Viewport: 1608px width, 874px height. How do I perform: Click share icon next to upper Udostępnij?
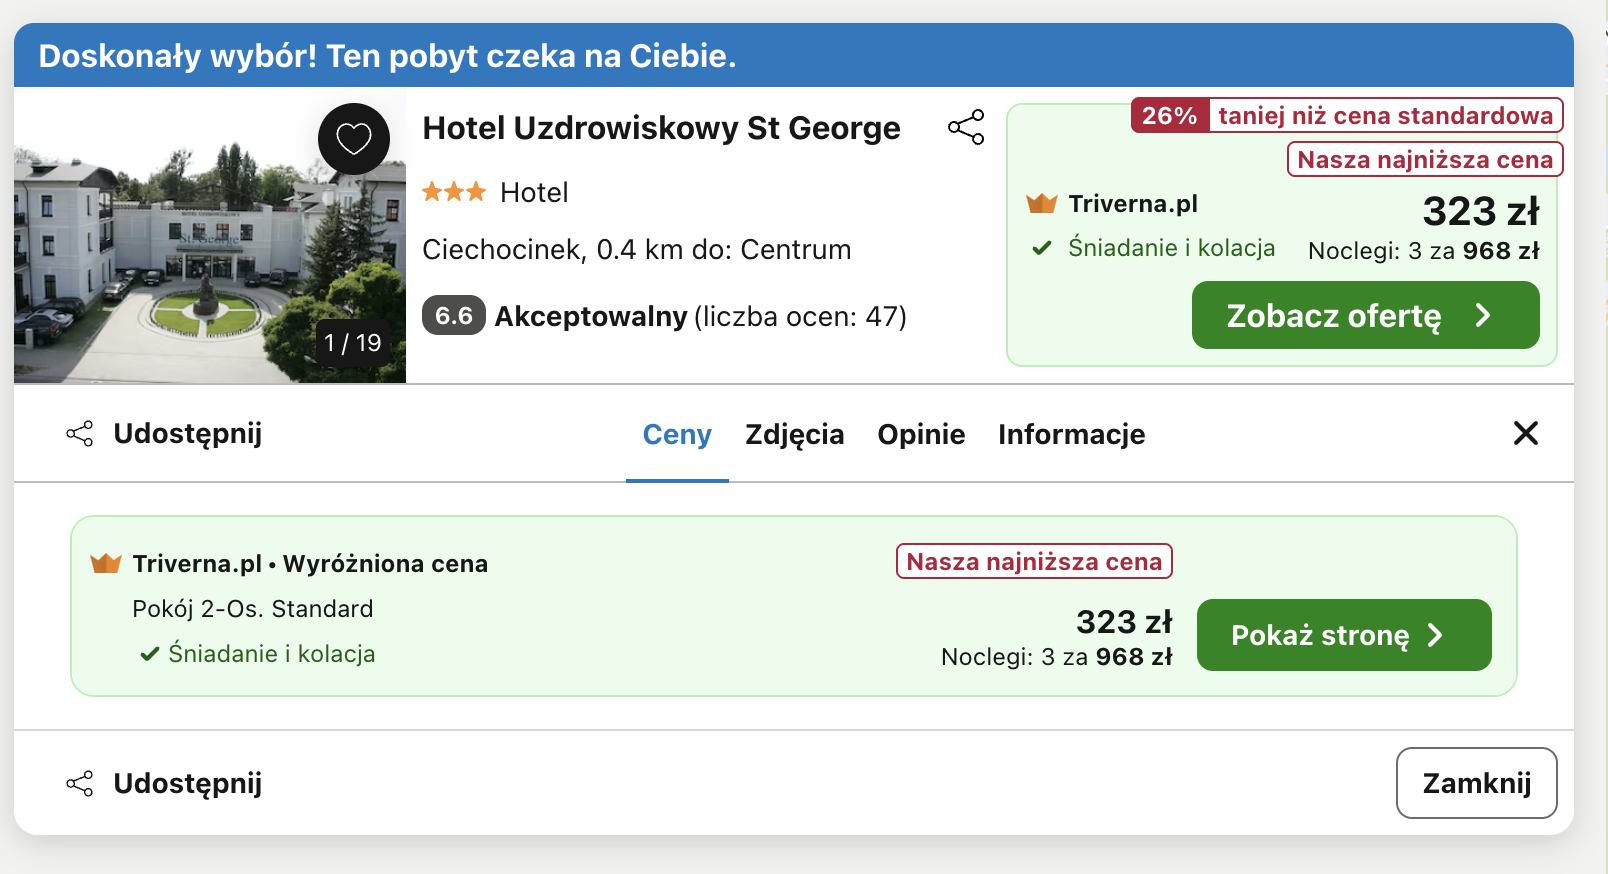coord(80,434)
